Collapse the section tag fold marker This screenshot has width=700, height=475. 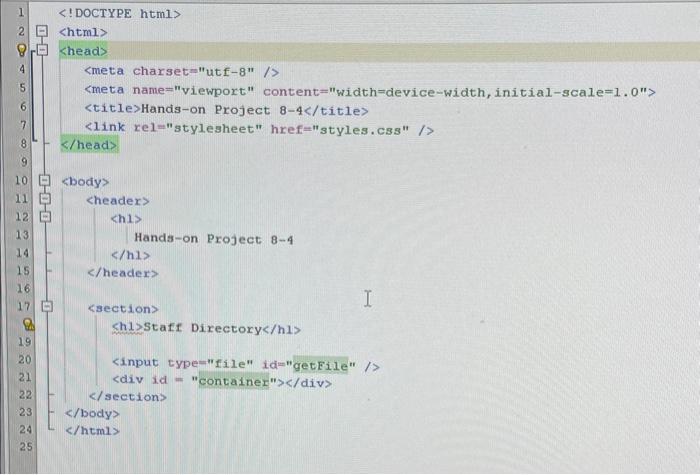(47, 306)
